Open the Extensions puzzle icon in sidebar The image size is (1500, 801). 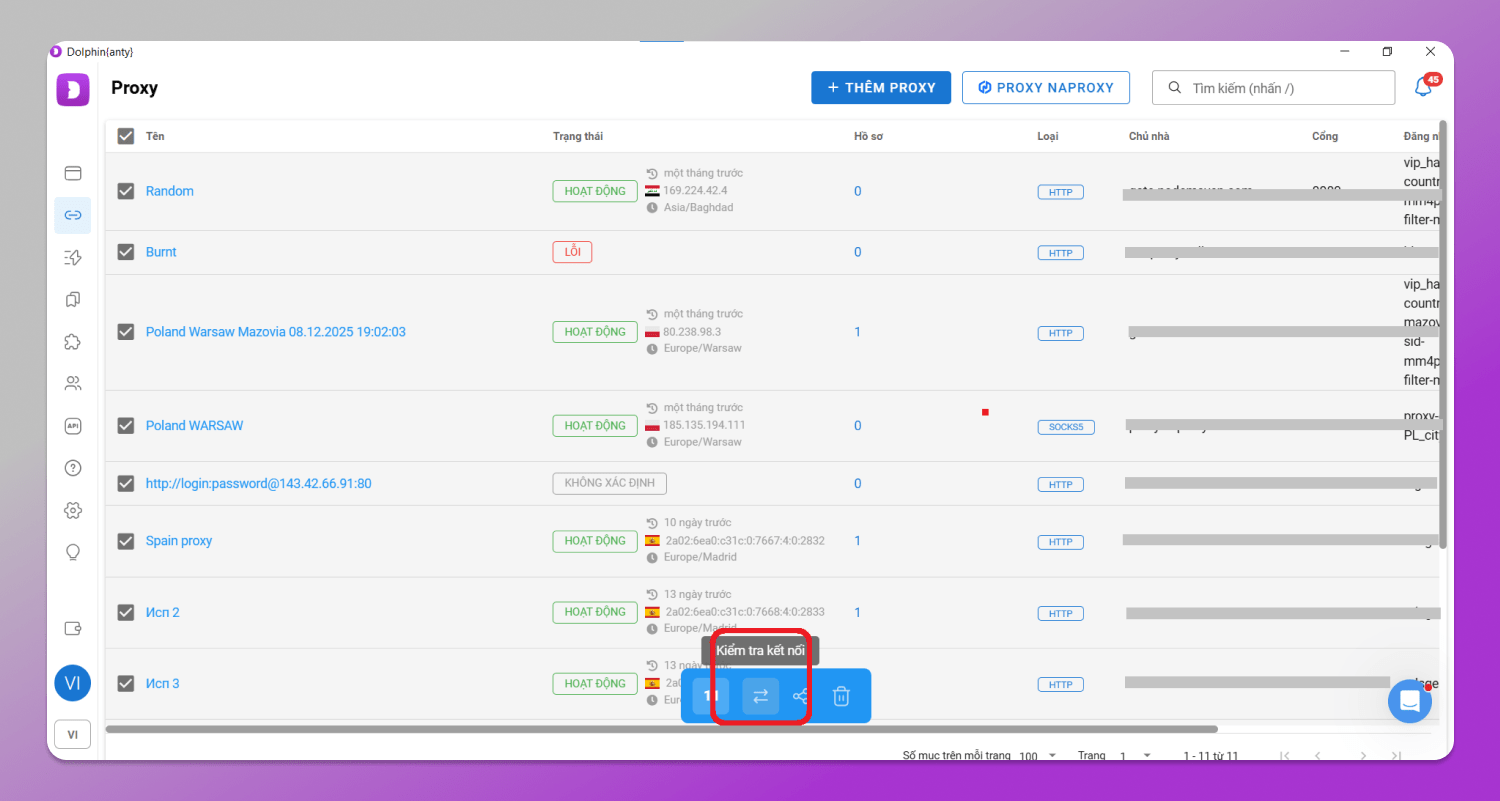click(73, 342)
